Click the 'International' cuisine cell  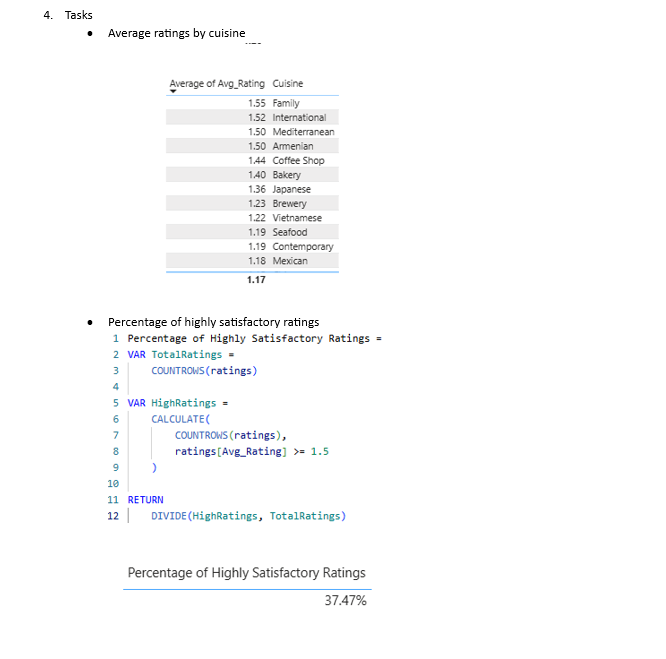(x=299, y=118)
